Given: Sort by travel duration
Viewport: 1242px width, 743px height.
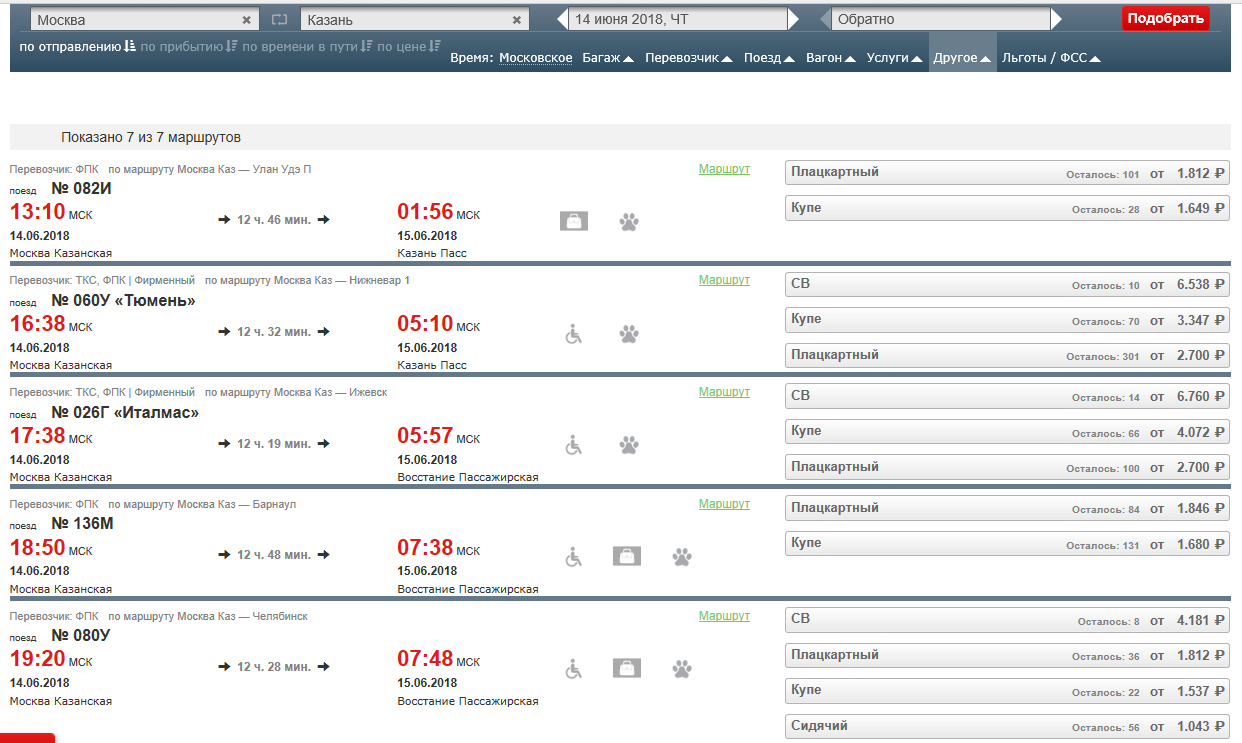Looking at the screenshot, I should pos(307,46).
